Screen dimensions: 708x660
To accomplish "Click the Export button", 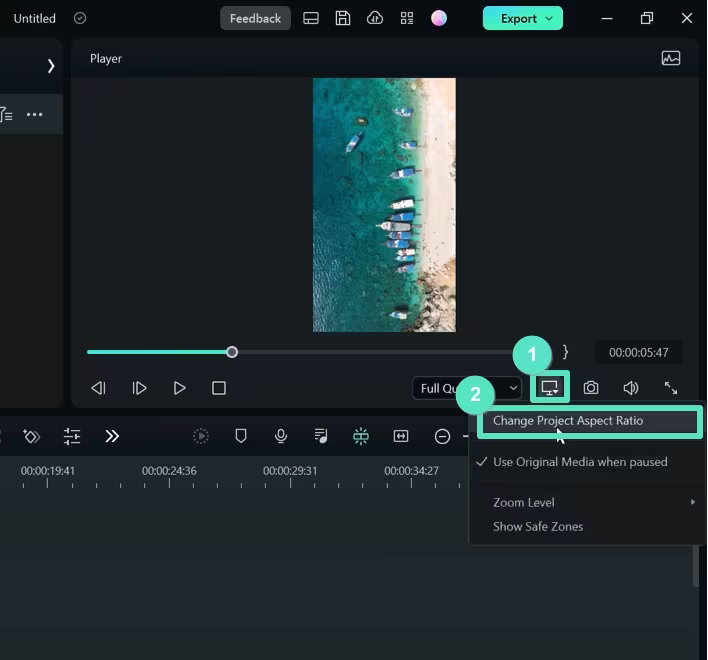I will point(522,18).
